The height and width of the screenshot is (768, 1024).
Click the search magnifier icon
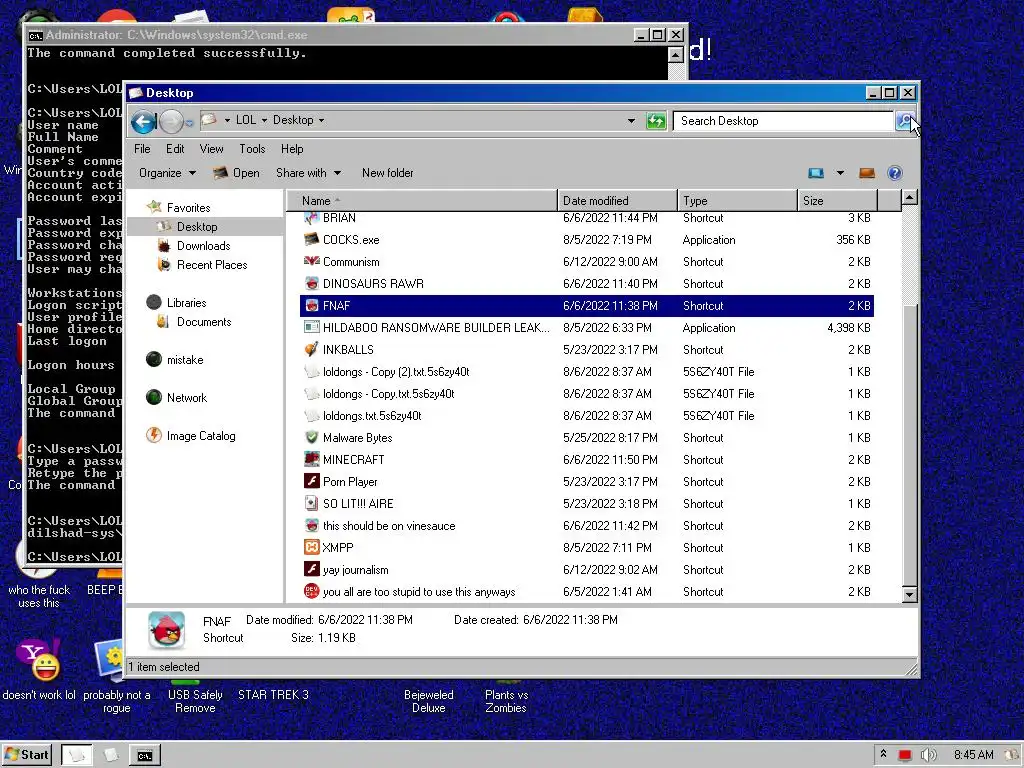click(x=905, y=121)
